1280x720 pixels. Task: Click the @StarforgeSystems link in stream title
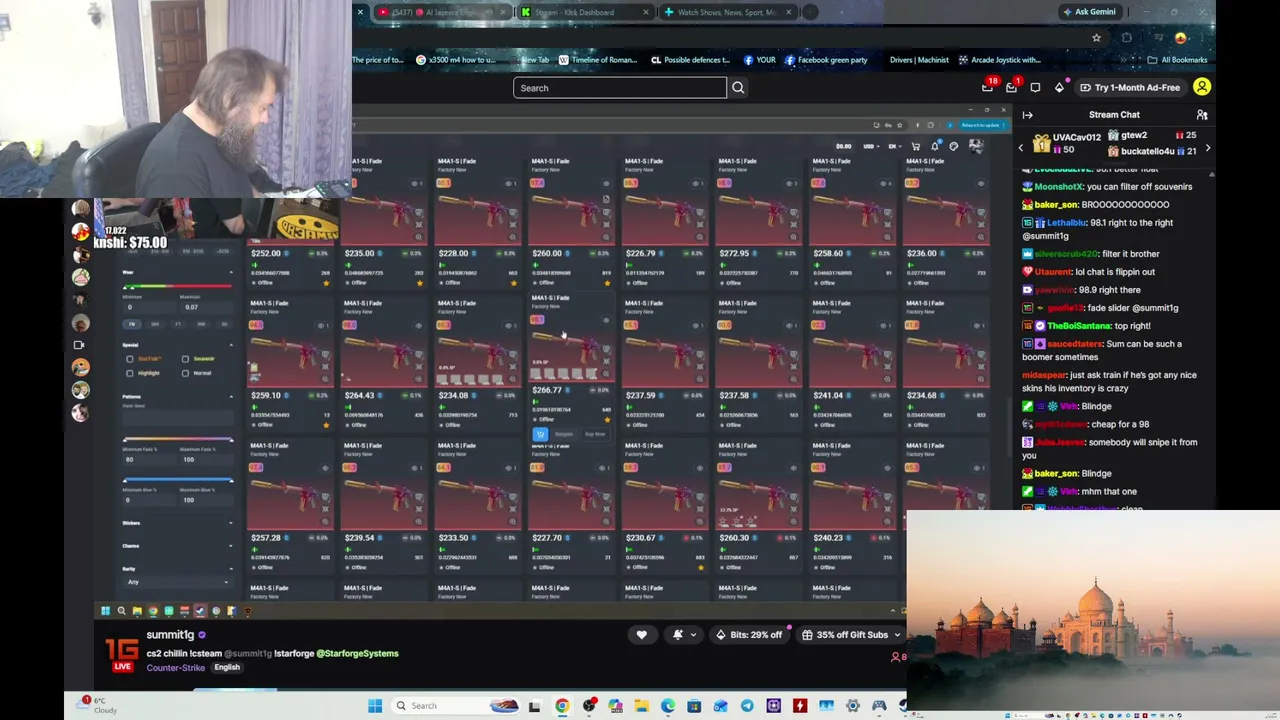pyautogui.click(x=357, y=654)
